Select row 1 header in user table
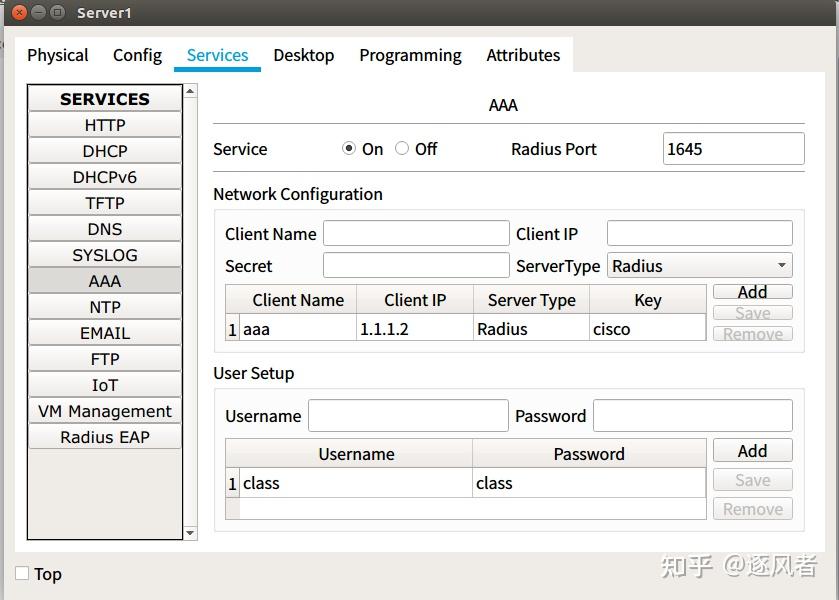Image resolution: width=839 pixels, height=600 pixels. point(232,483)
